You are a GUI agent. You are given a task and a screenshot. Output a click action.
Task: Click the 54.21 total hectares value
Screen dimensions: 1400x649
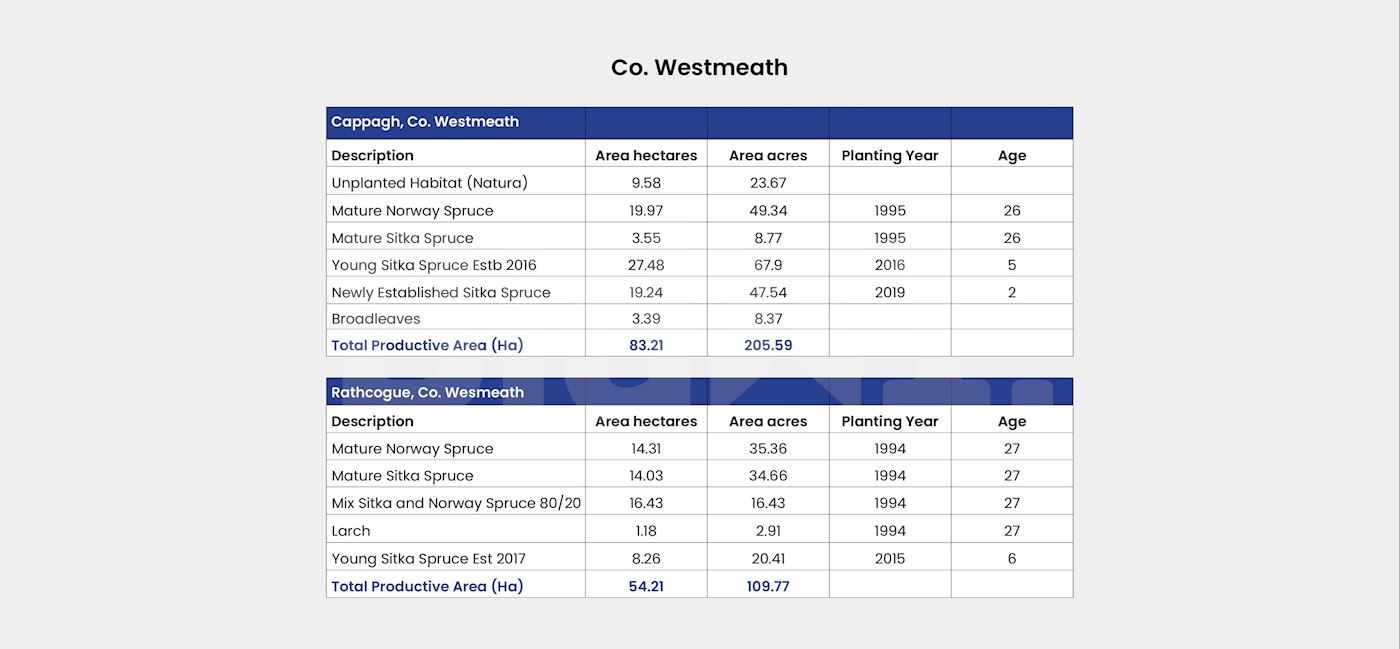point(646,586)
